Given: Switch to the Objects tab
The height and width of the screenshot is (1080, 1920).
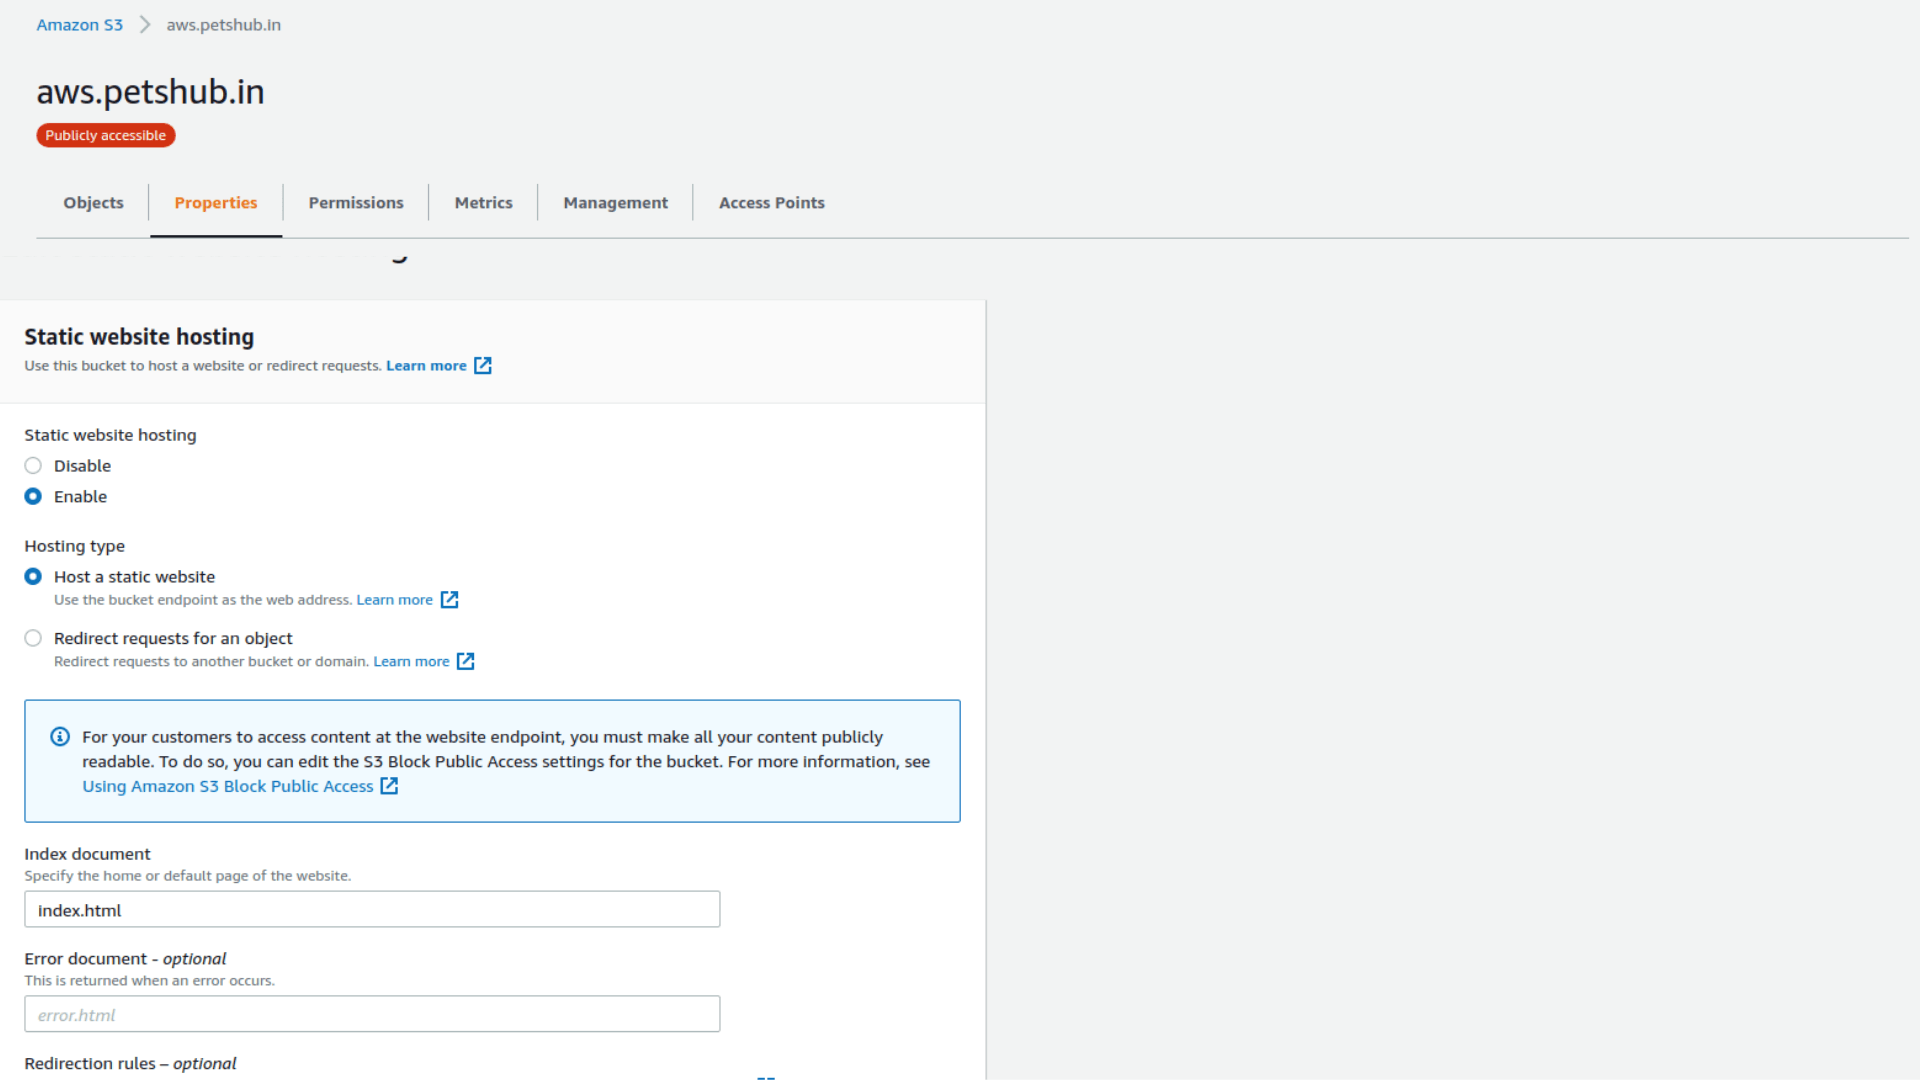Looking at the screenshot, I should [x=93, y=203].
